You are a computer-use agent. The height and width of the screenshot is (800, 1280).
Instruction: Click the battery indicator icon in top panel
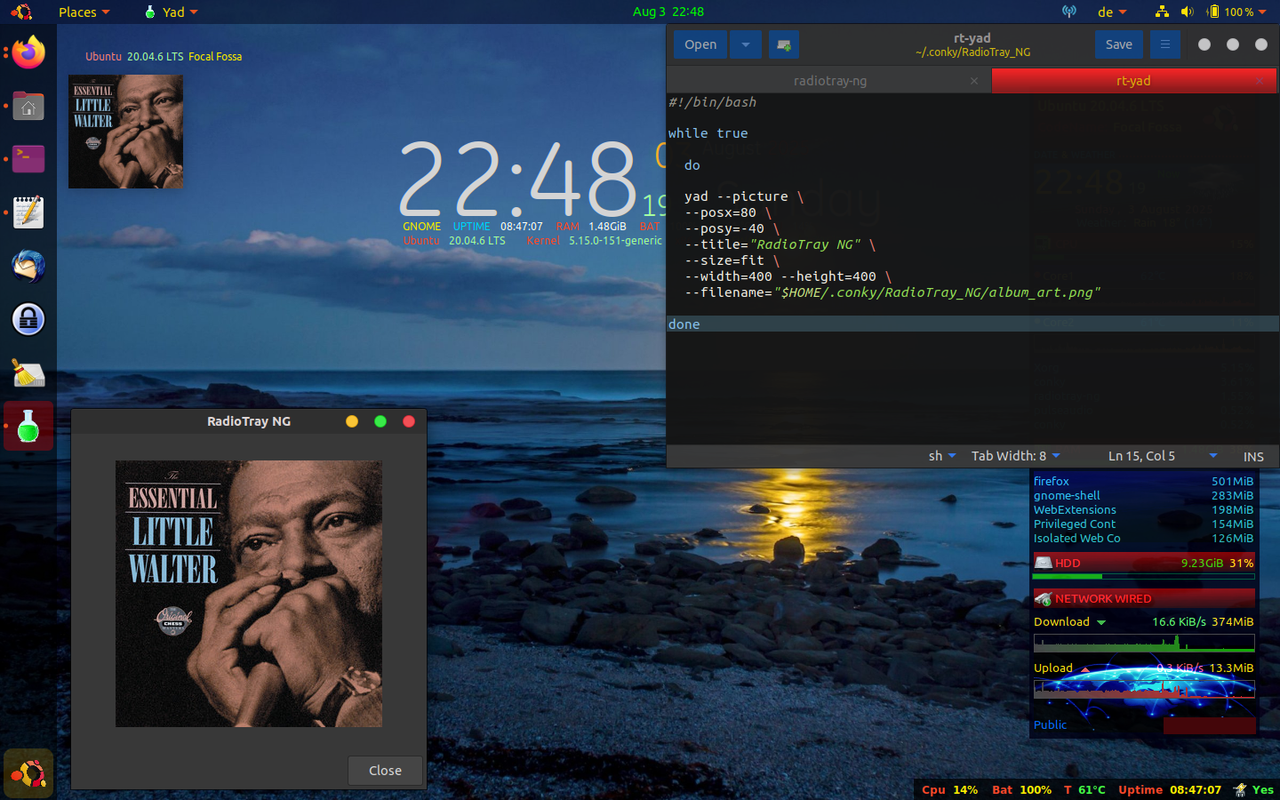pos(1213,12)
